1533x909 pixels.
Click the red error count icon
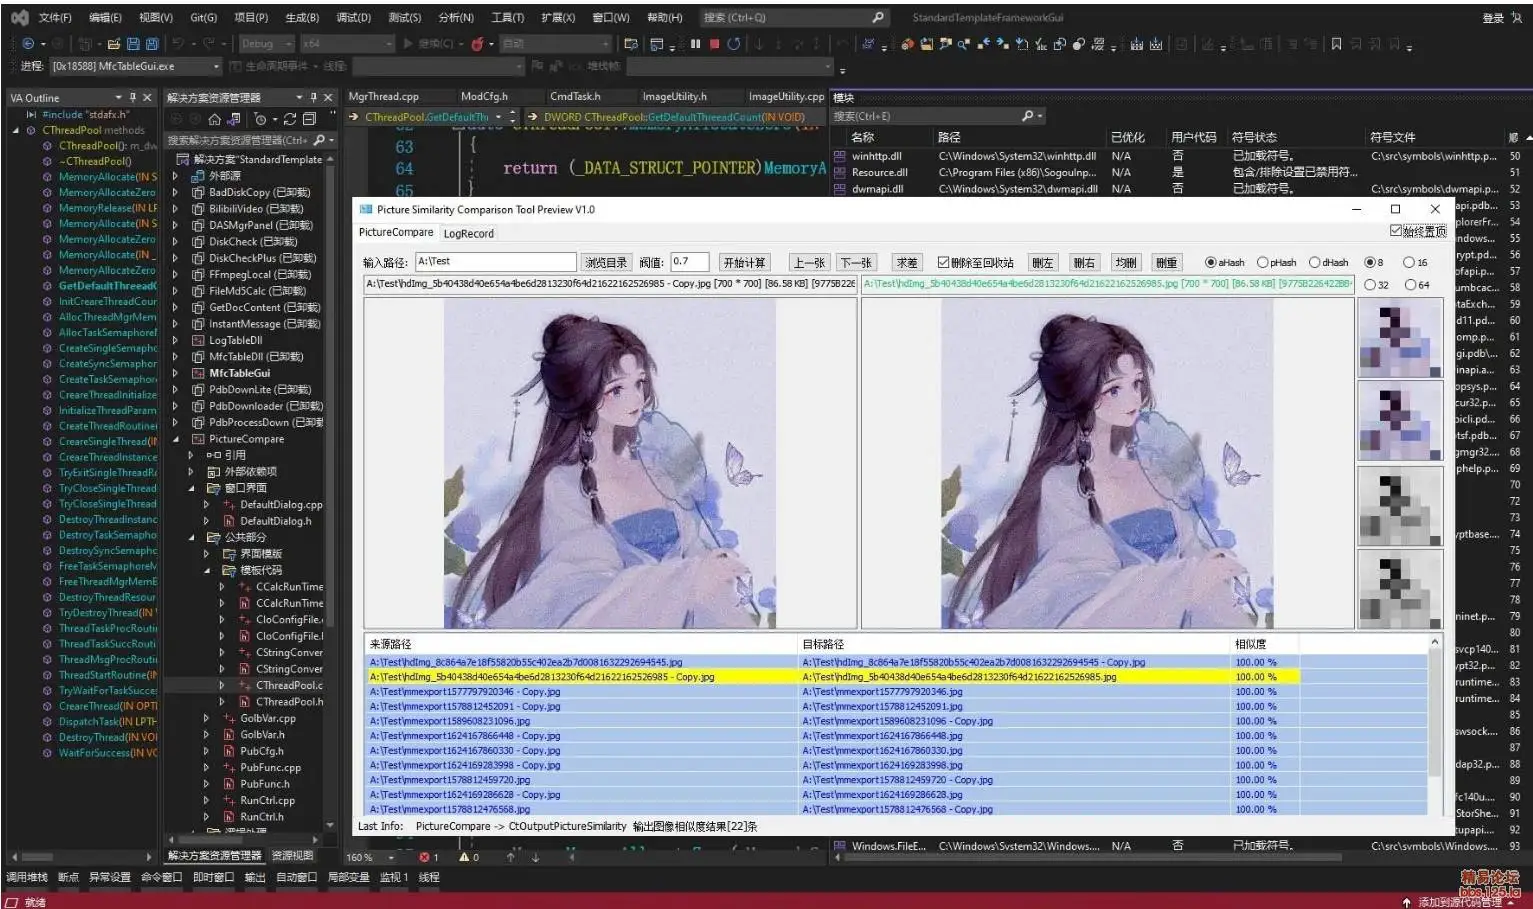tap(424, 857)
